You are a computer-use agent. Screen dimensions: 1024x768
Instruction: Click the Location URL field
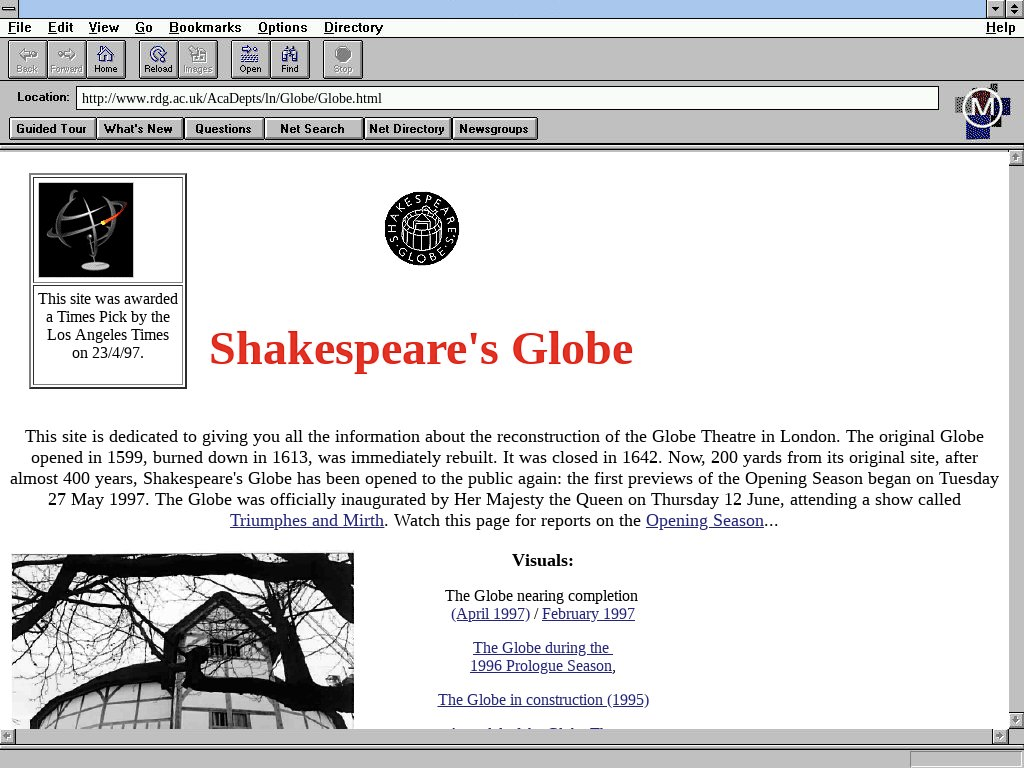pos(506,98)
